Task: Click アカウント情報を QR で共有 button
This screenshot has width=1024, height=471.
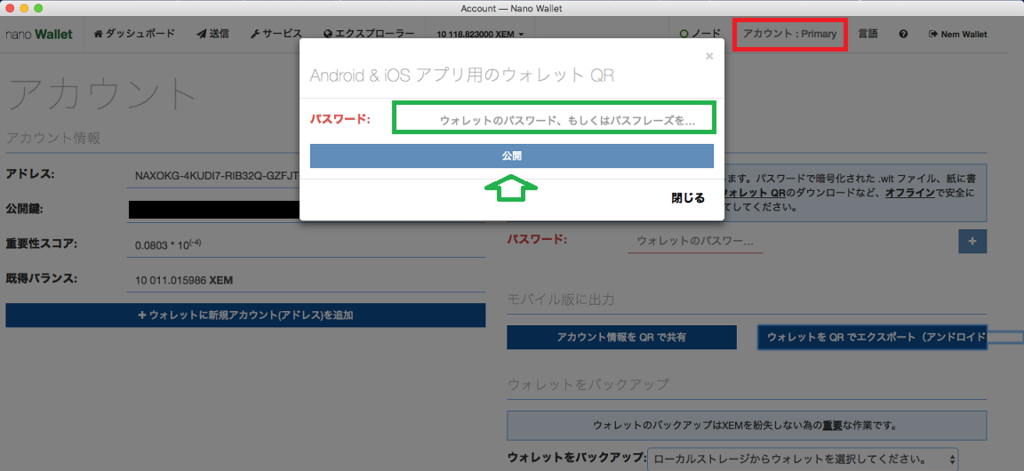Action: tap(622, 337)
